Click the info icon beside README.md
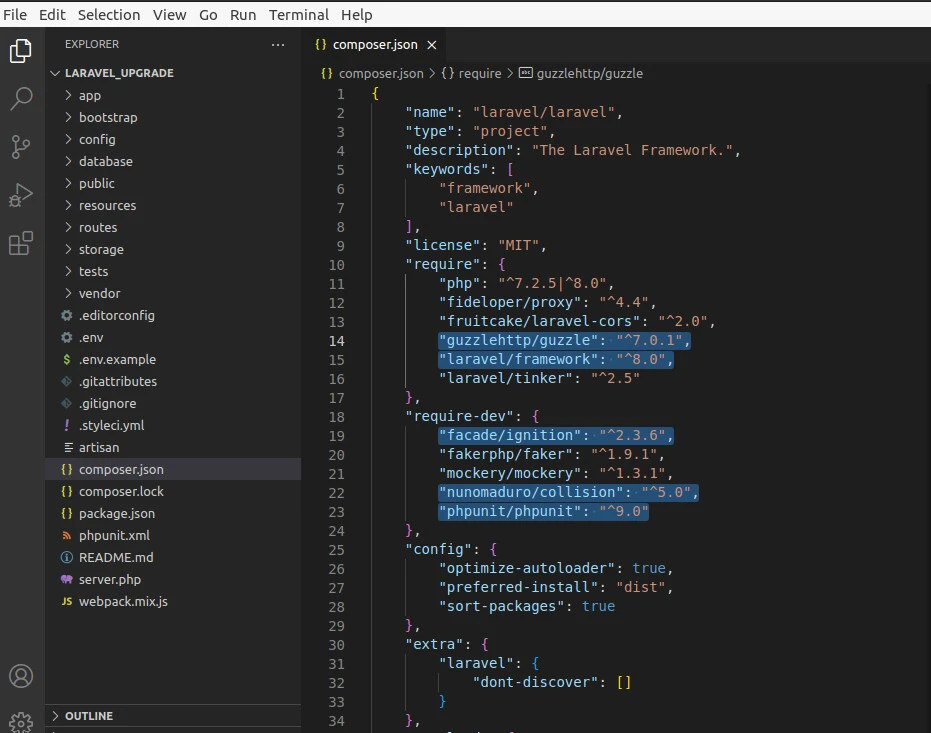Viewport: 931px width, 733px height. tap(67, 557)
